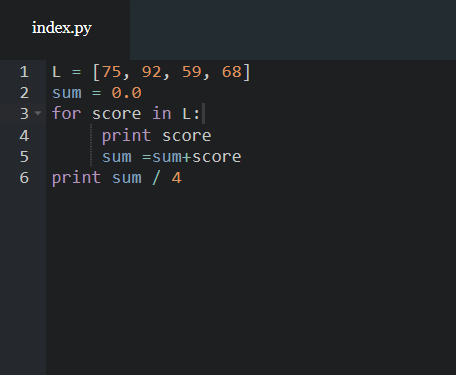Click line number 5 in gutter

pos(24,157)
